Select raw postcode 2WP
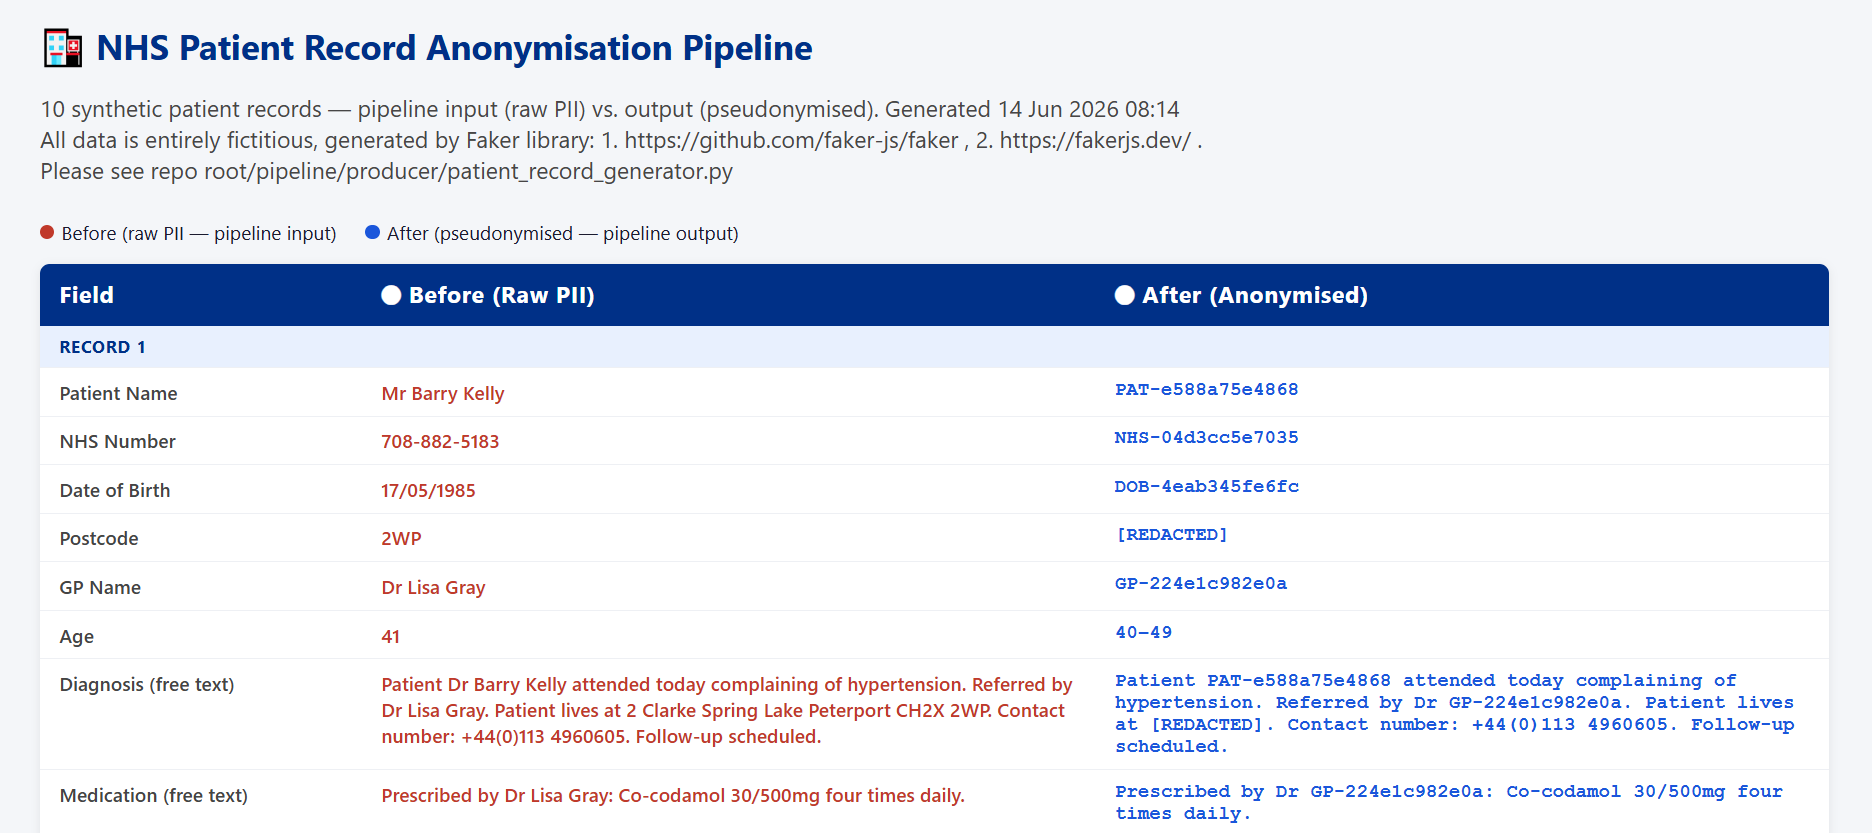The width and height of the screenshot is (1872, 833). click(x=401, y=538)
